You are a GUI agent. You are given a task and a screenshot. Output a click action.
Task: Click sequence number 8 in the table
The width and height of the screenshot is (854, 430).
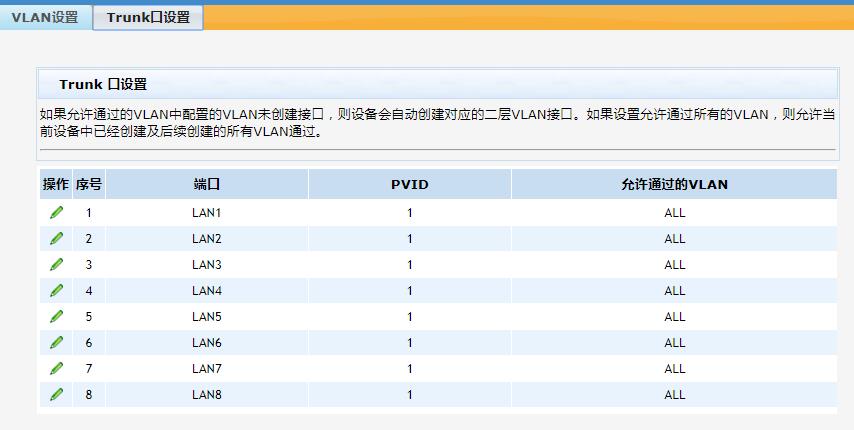pyautogui.click(x=89, y=395)
